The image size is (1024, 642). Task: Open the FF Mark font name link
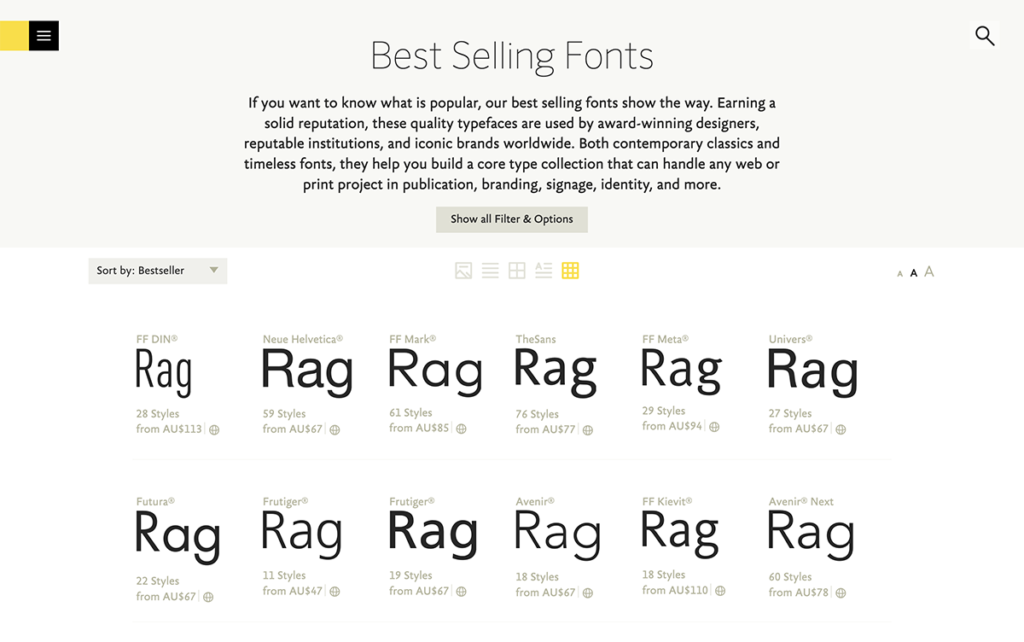pyautogui.click(x=413, y=339)
